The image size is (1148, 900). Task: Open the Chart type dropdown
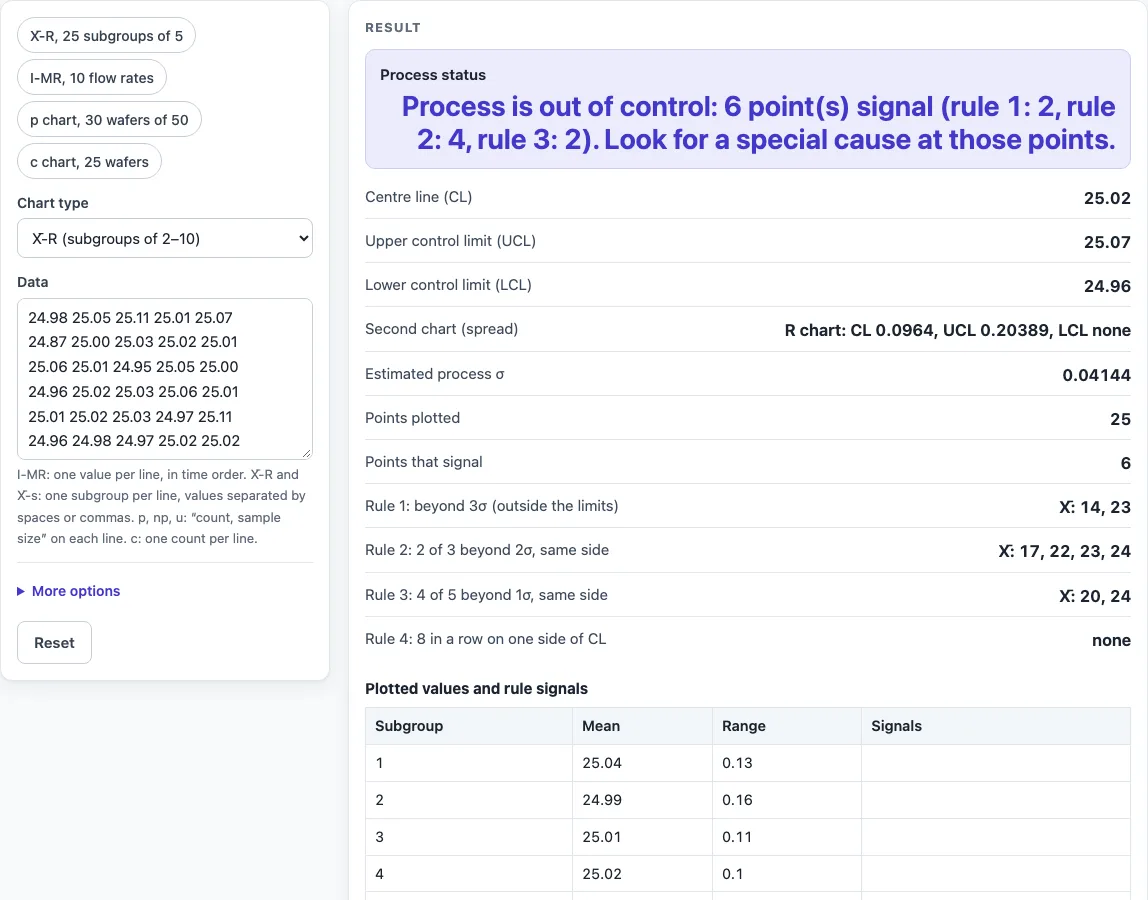pyautogui.click(x=165, y=238)
